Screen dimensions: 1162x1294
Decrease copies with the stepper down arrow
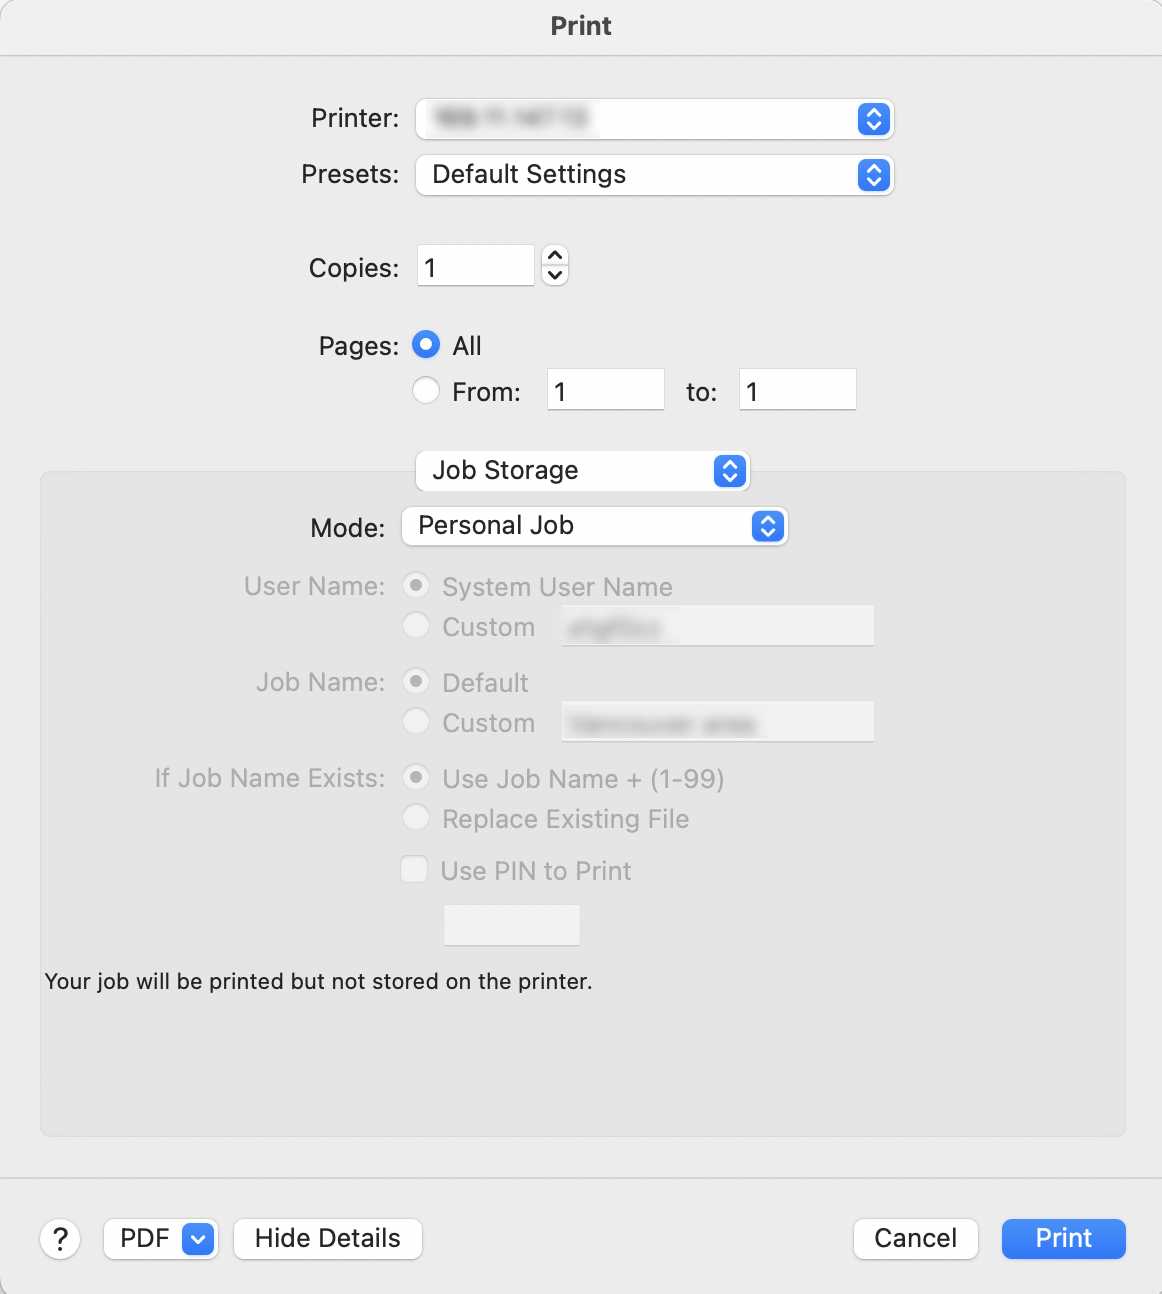(555, 276)
